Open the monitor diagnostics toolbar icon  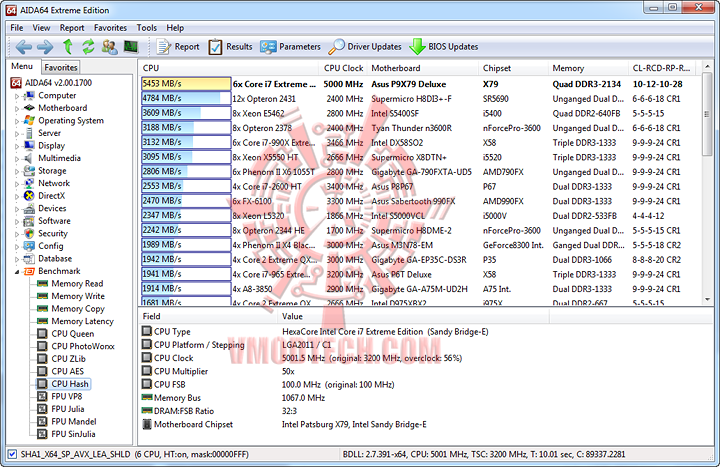tap(131, 46)
